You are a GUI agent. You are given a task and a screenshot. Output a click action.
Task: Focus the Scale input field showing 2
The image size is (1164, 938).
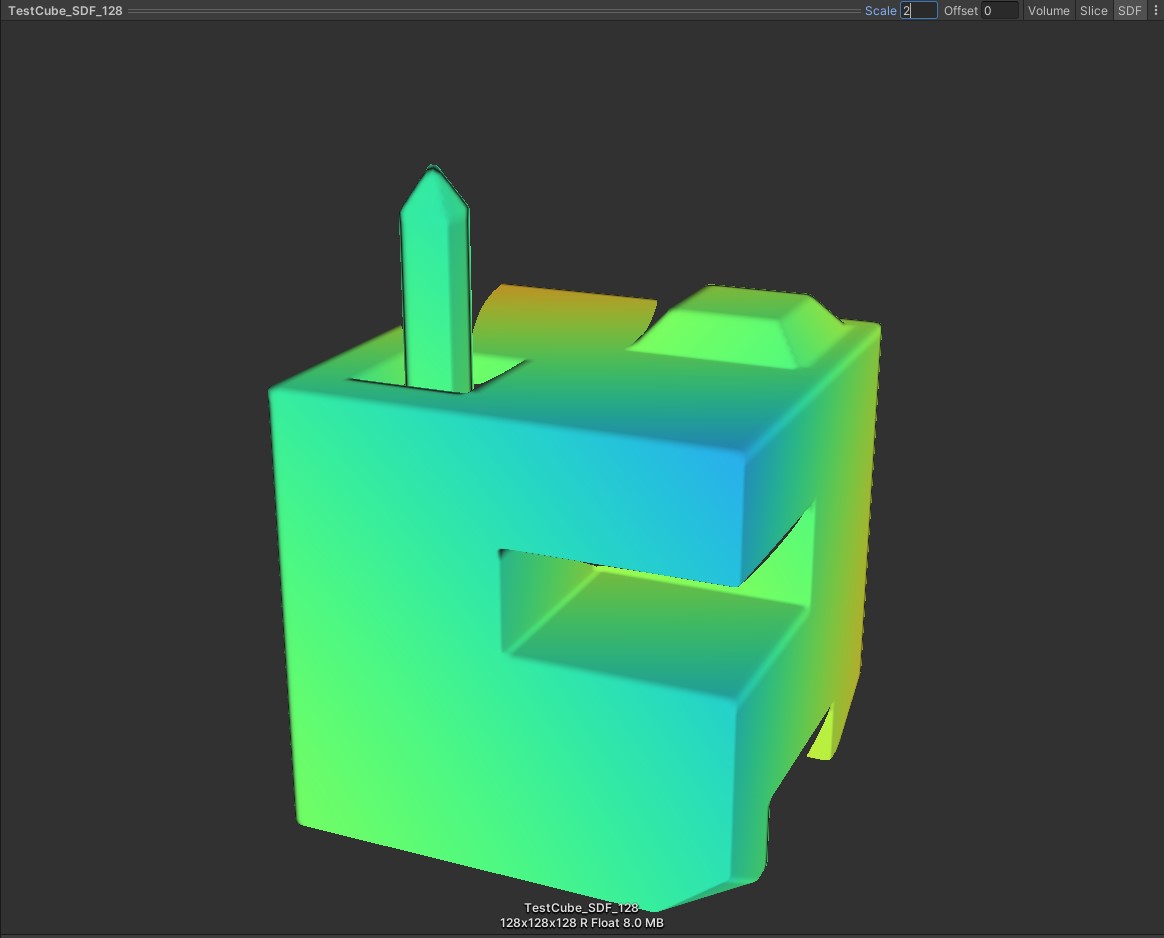pyautogui.click(x=920, y=10)
